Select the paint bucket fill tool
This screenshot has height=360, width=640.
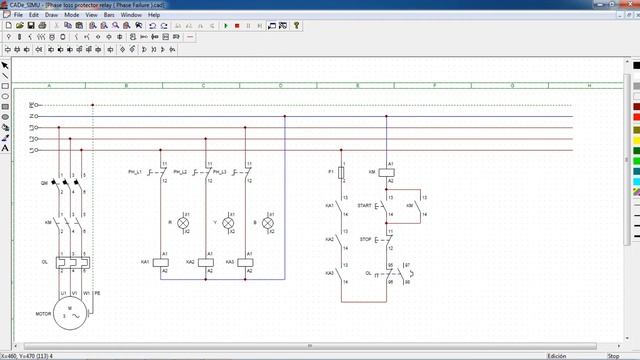pyautogui.click(x=5, y=127)
